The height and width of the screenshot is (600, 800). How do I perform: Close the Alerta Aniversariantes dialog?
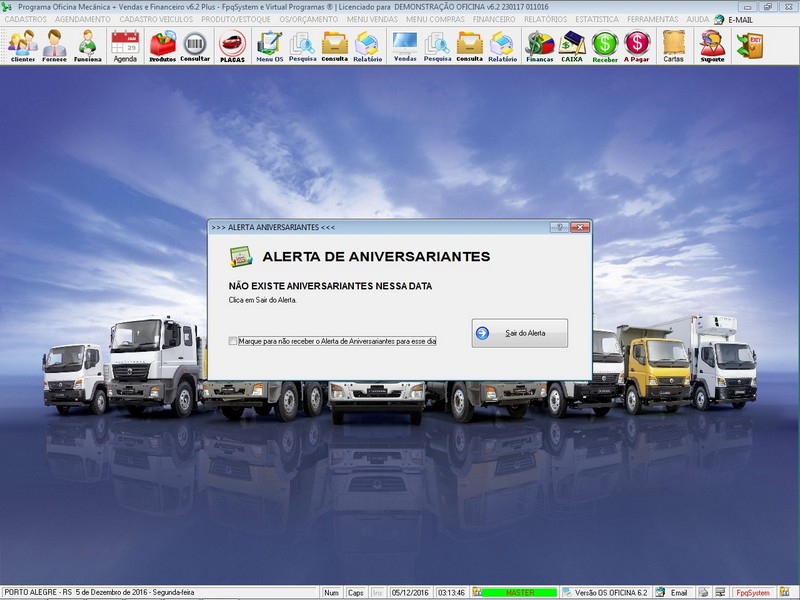point(580,227)
